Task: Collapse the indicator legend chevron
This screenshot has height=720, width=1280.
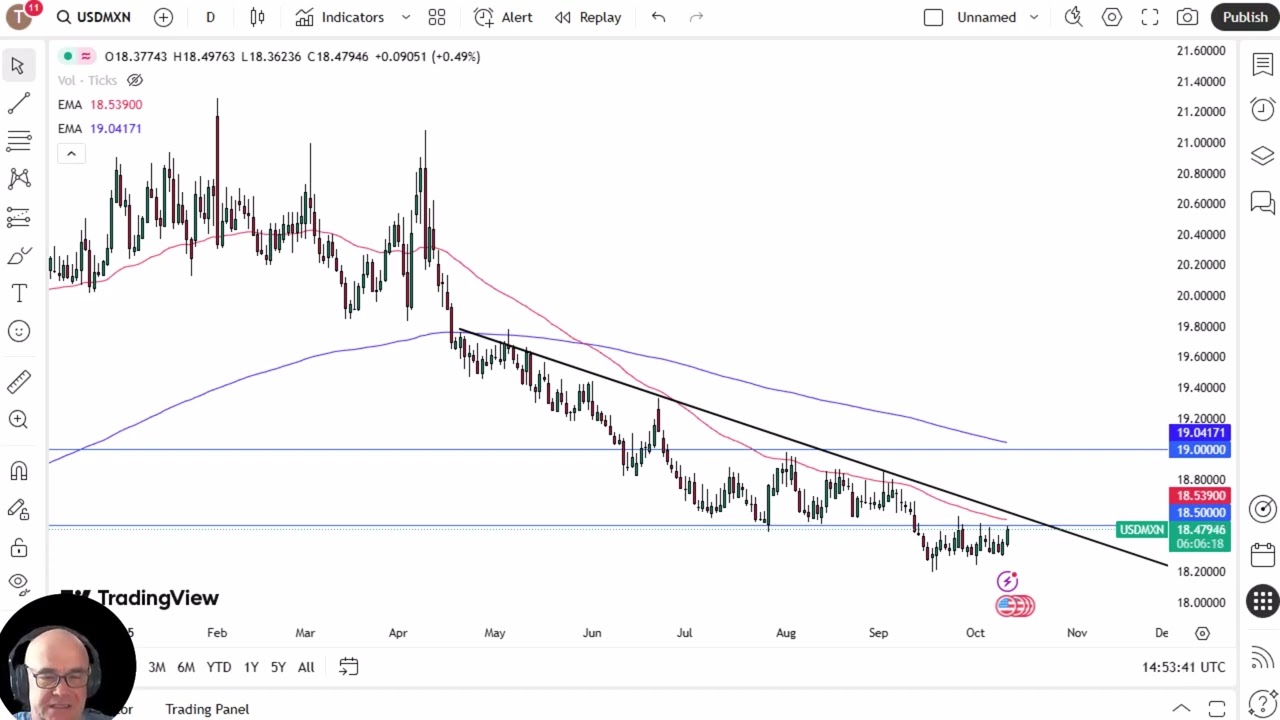Action: 71,153
